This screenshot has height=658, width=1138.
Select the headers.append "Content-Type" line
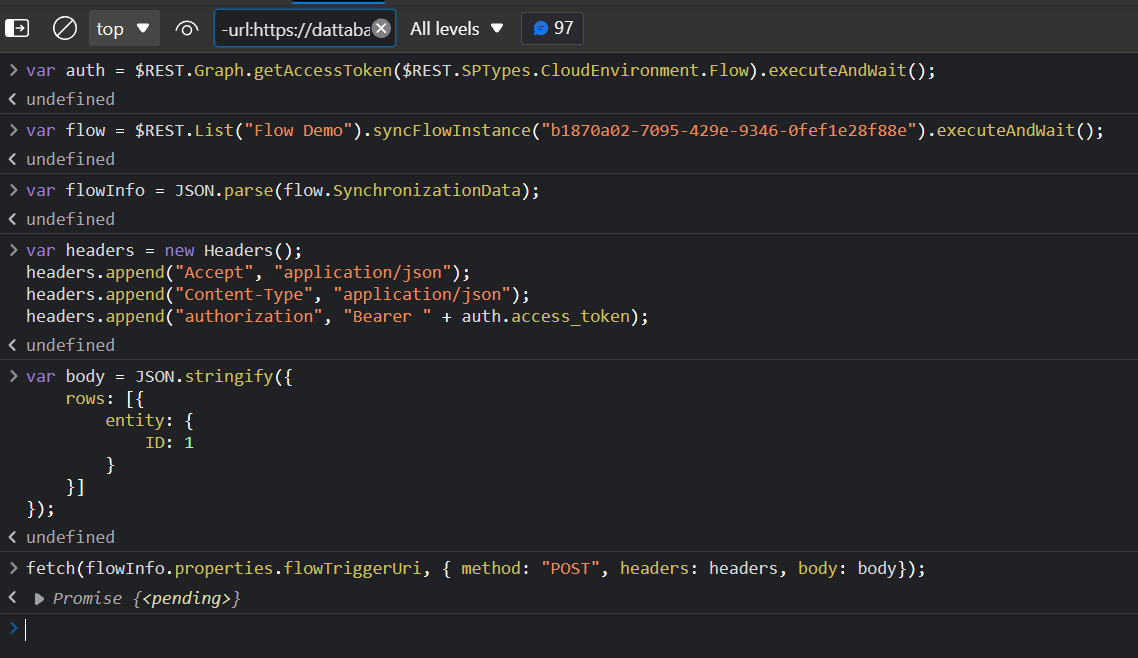click(278, 294)
